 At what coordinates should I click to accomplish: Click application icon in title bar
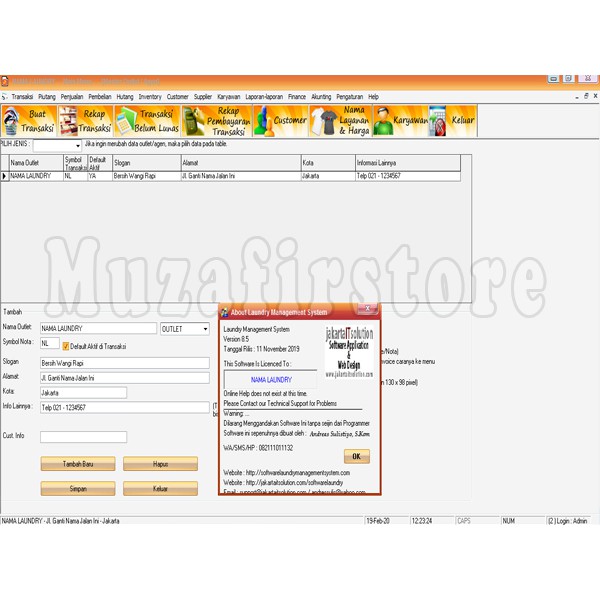pyautogui.click(x=5, y=82)
